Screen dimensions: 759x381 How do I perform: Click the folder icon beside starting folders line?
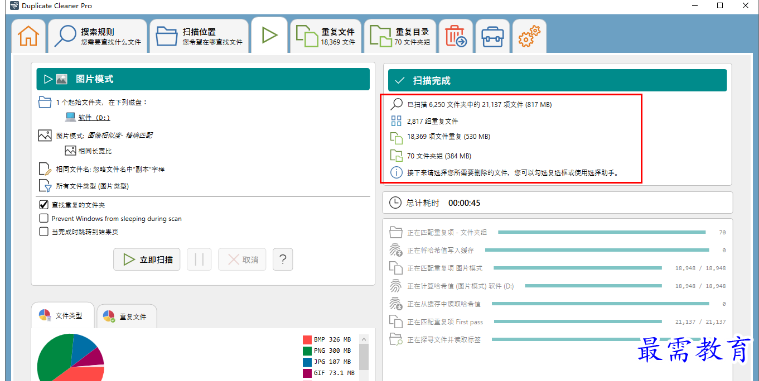pyautogui.click(x=45, y=102)
